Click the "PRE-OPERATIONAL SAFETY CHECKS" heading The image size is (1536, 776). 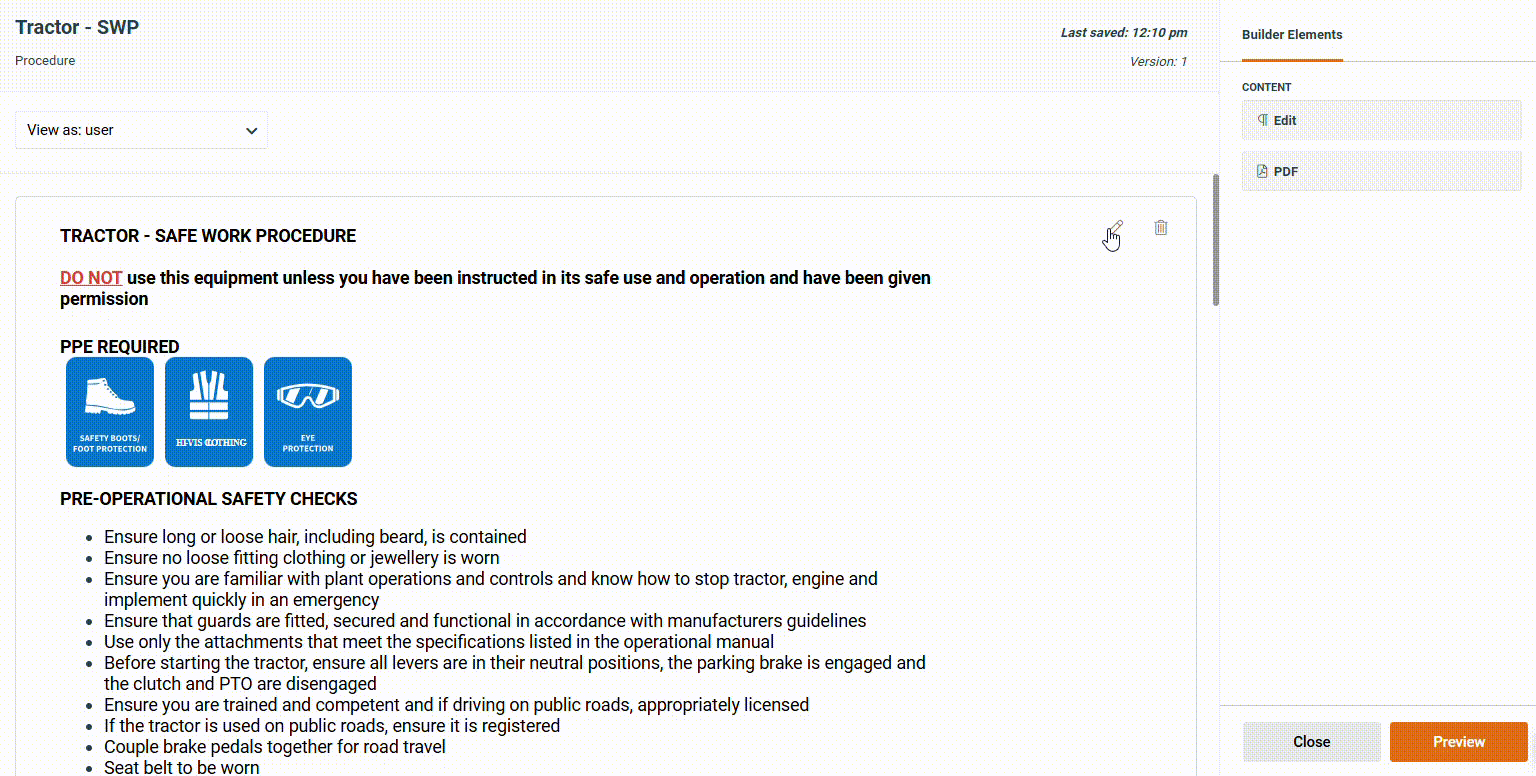tap(209, 499)
